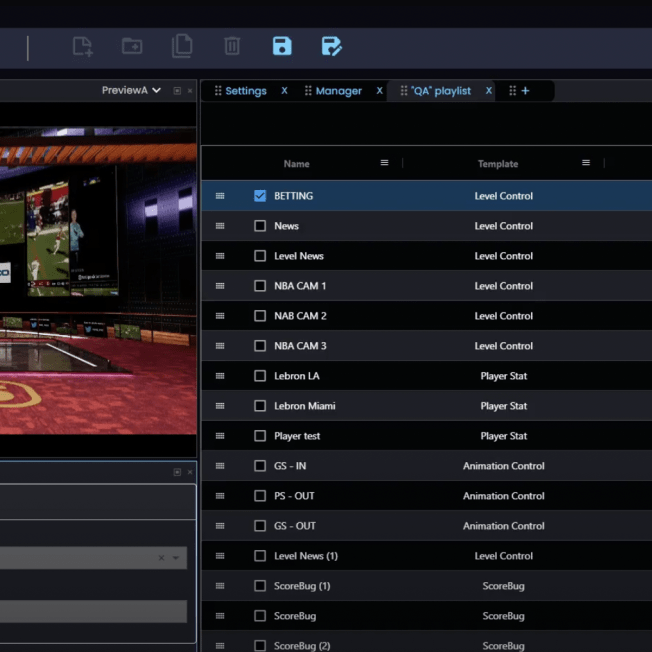Switch to the Settings tab
The image size is (652, 652).
point(245,91)
